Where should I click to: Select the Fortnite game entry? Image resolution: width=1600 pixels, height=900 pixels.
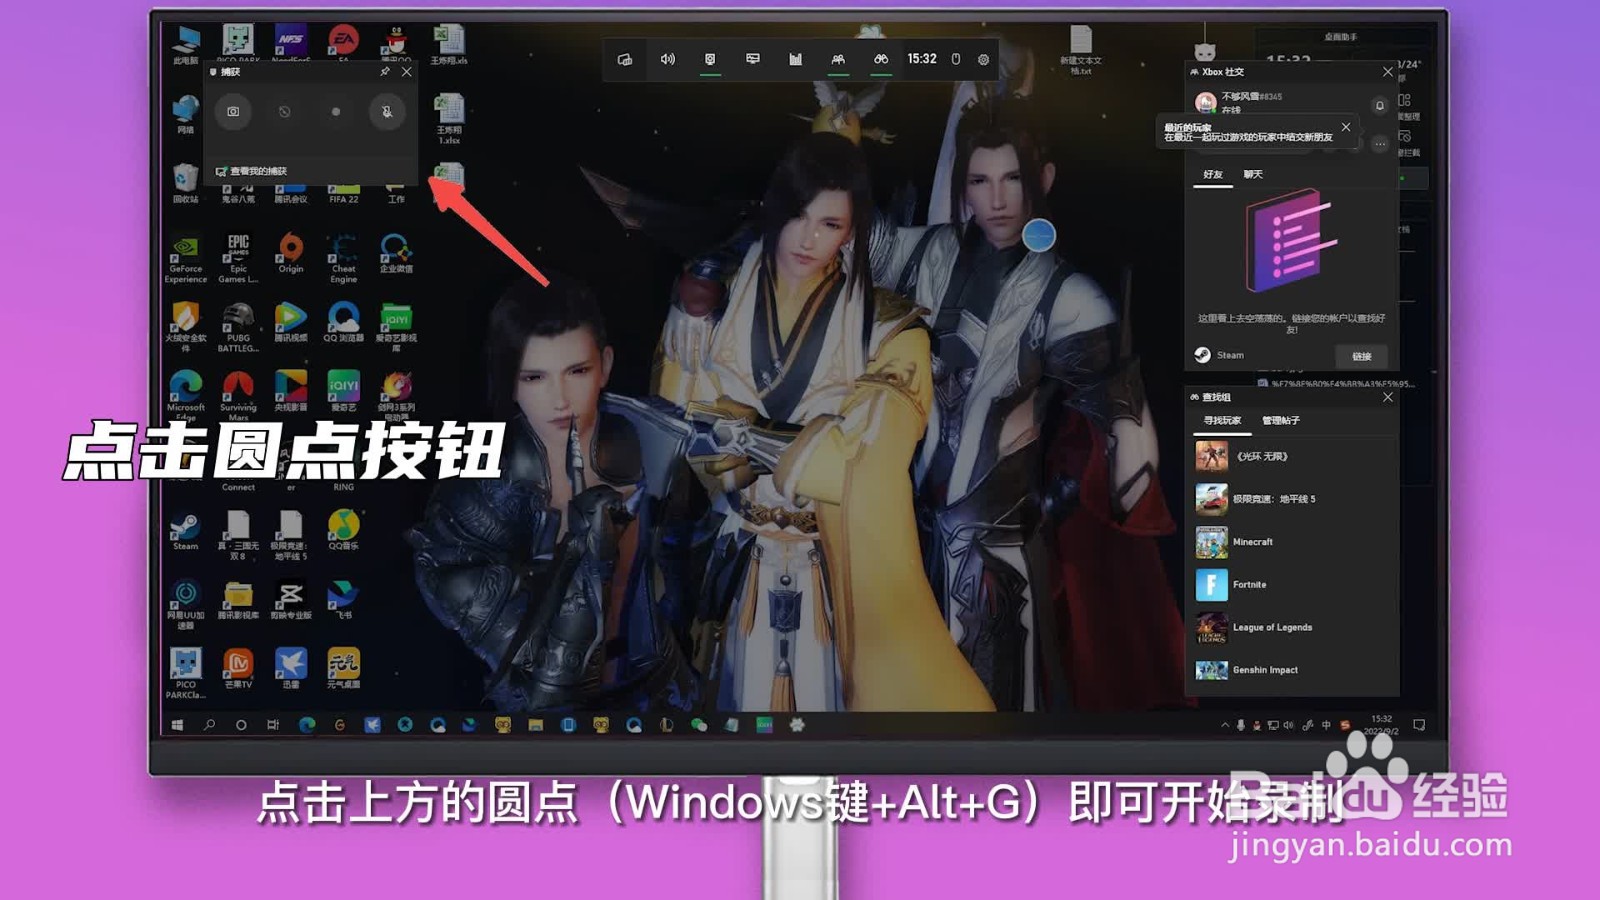(x=1292, y=585)
